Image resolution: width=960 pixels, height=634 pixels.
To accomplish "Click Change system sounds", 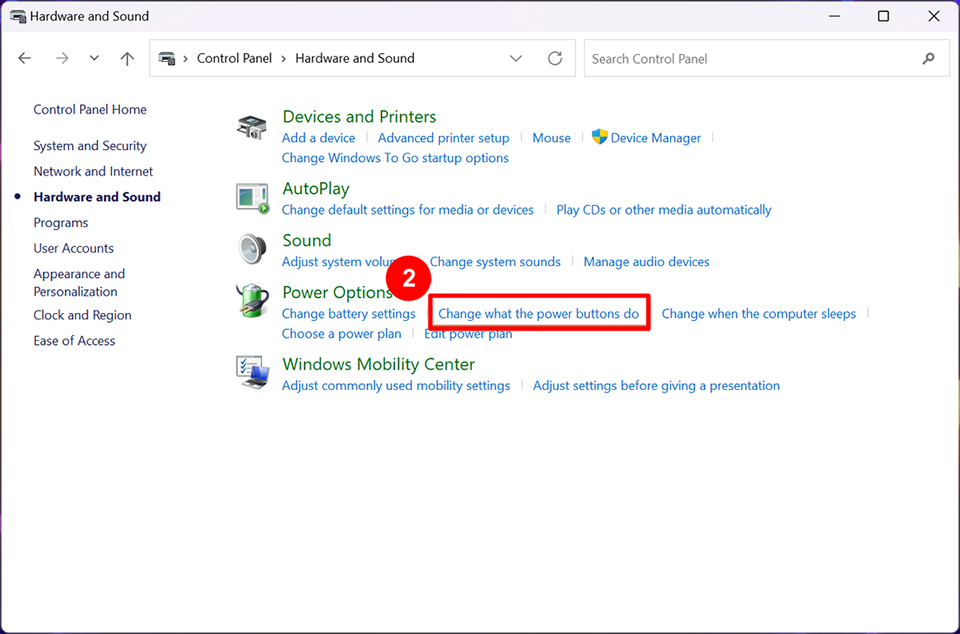I will click(495, 262).
